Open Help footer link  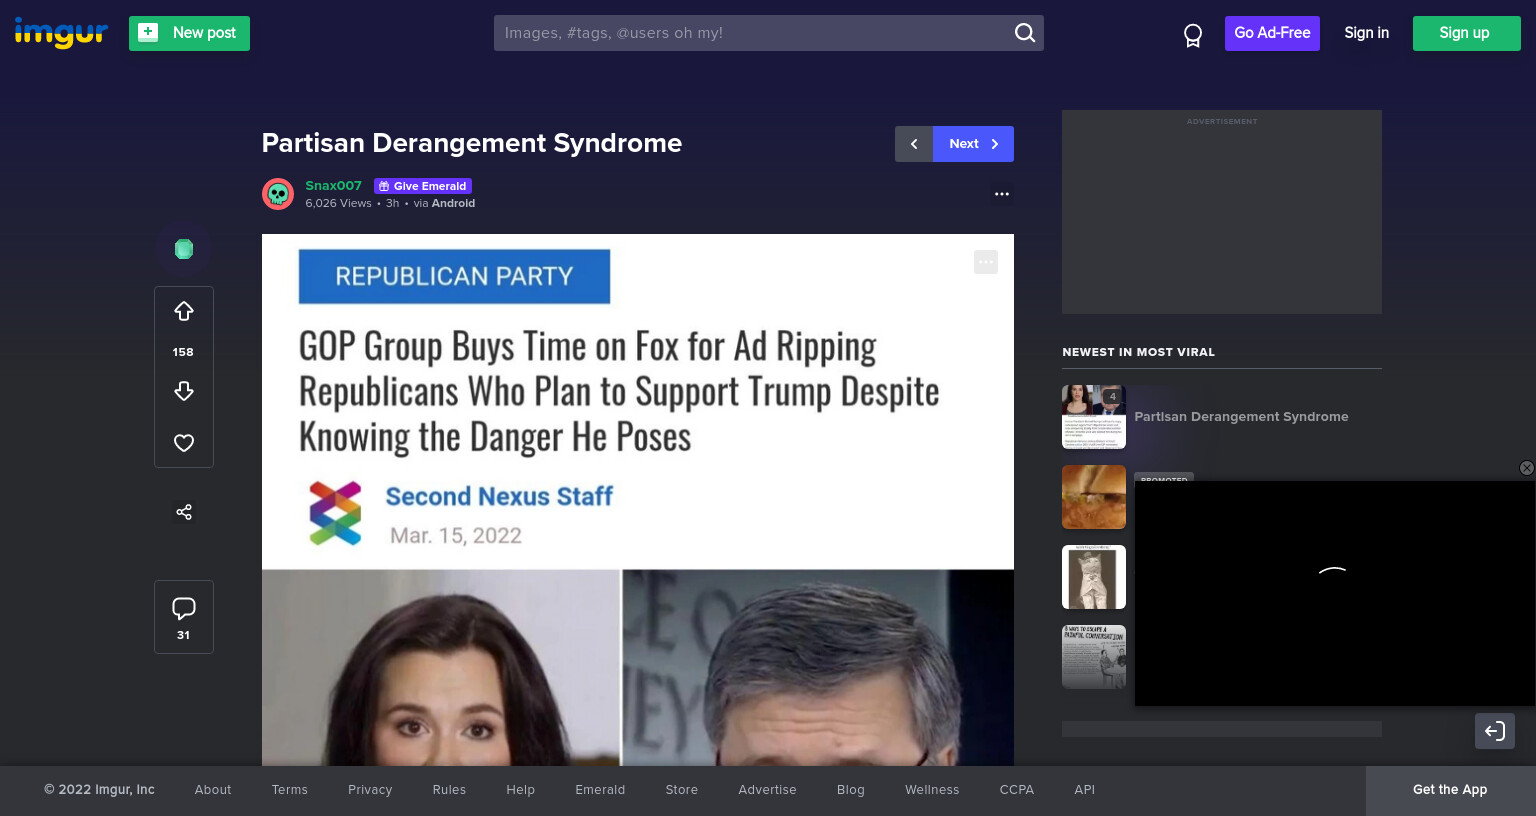[520, 790]
